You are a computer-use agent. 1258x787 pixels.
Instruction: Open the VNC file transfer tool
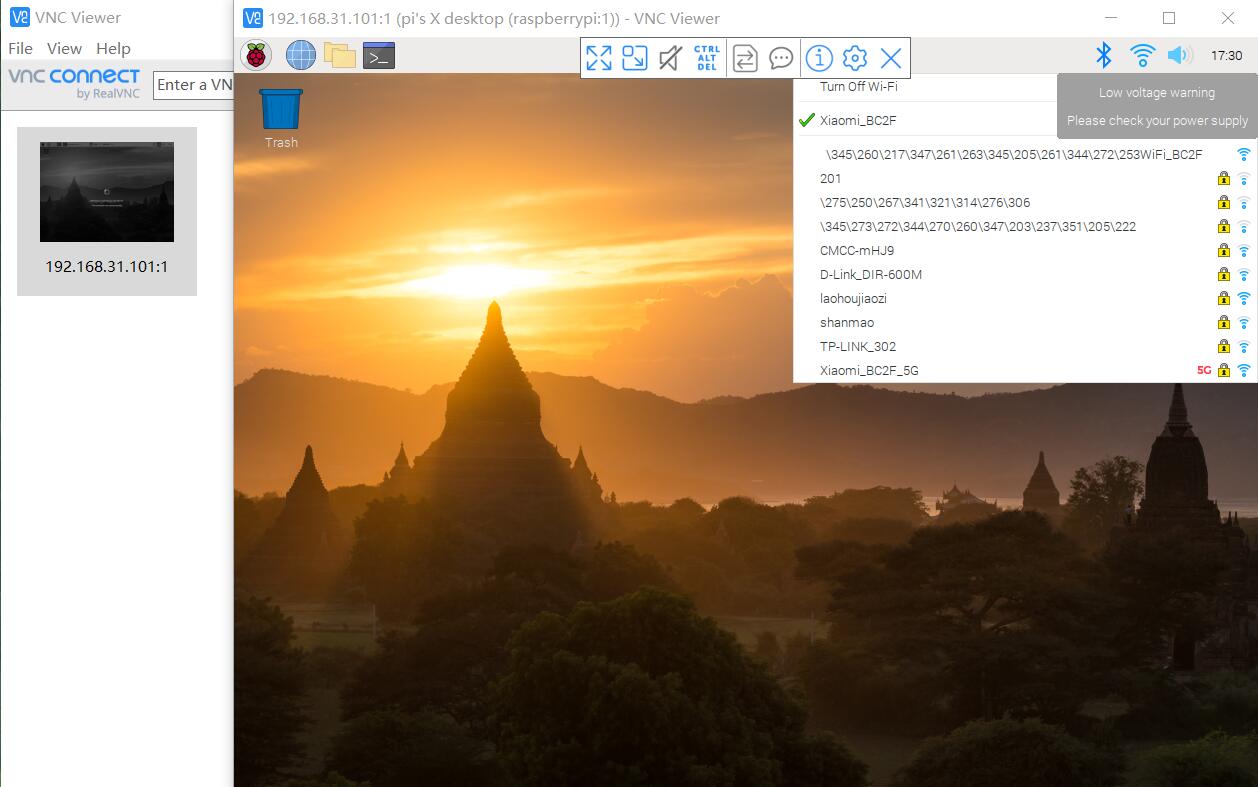(745, 58)
